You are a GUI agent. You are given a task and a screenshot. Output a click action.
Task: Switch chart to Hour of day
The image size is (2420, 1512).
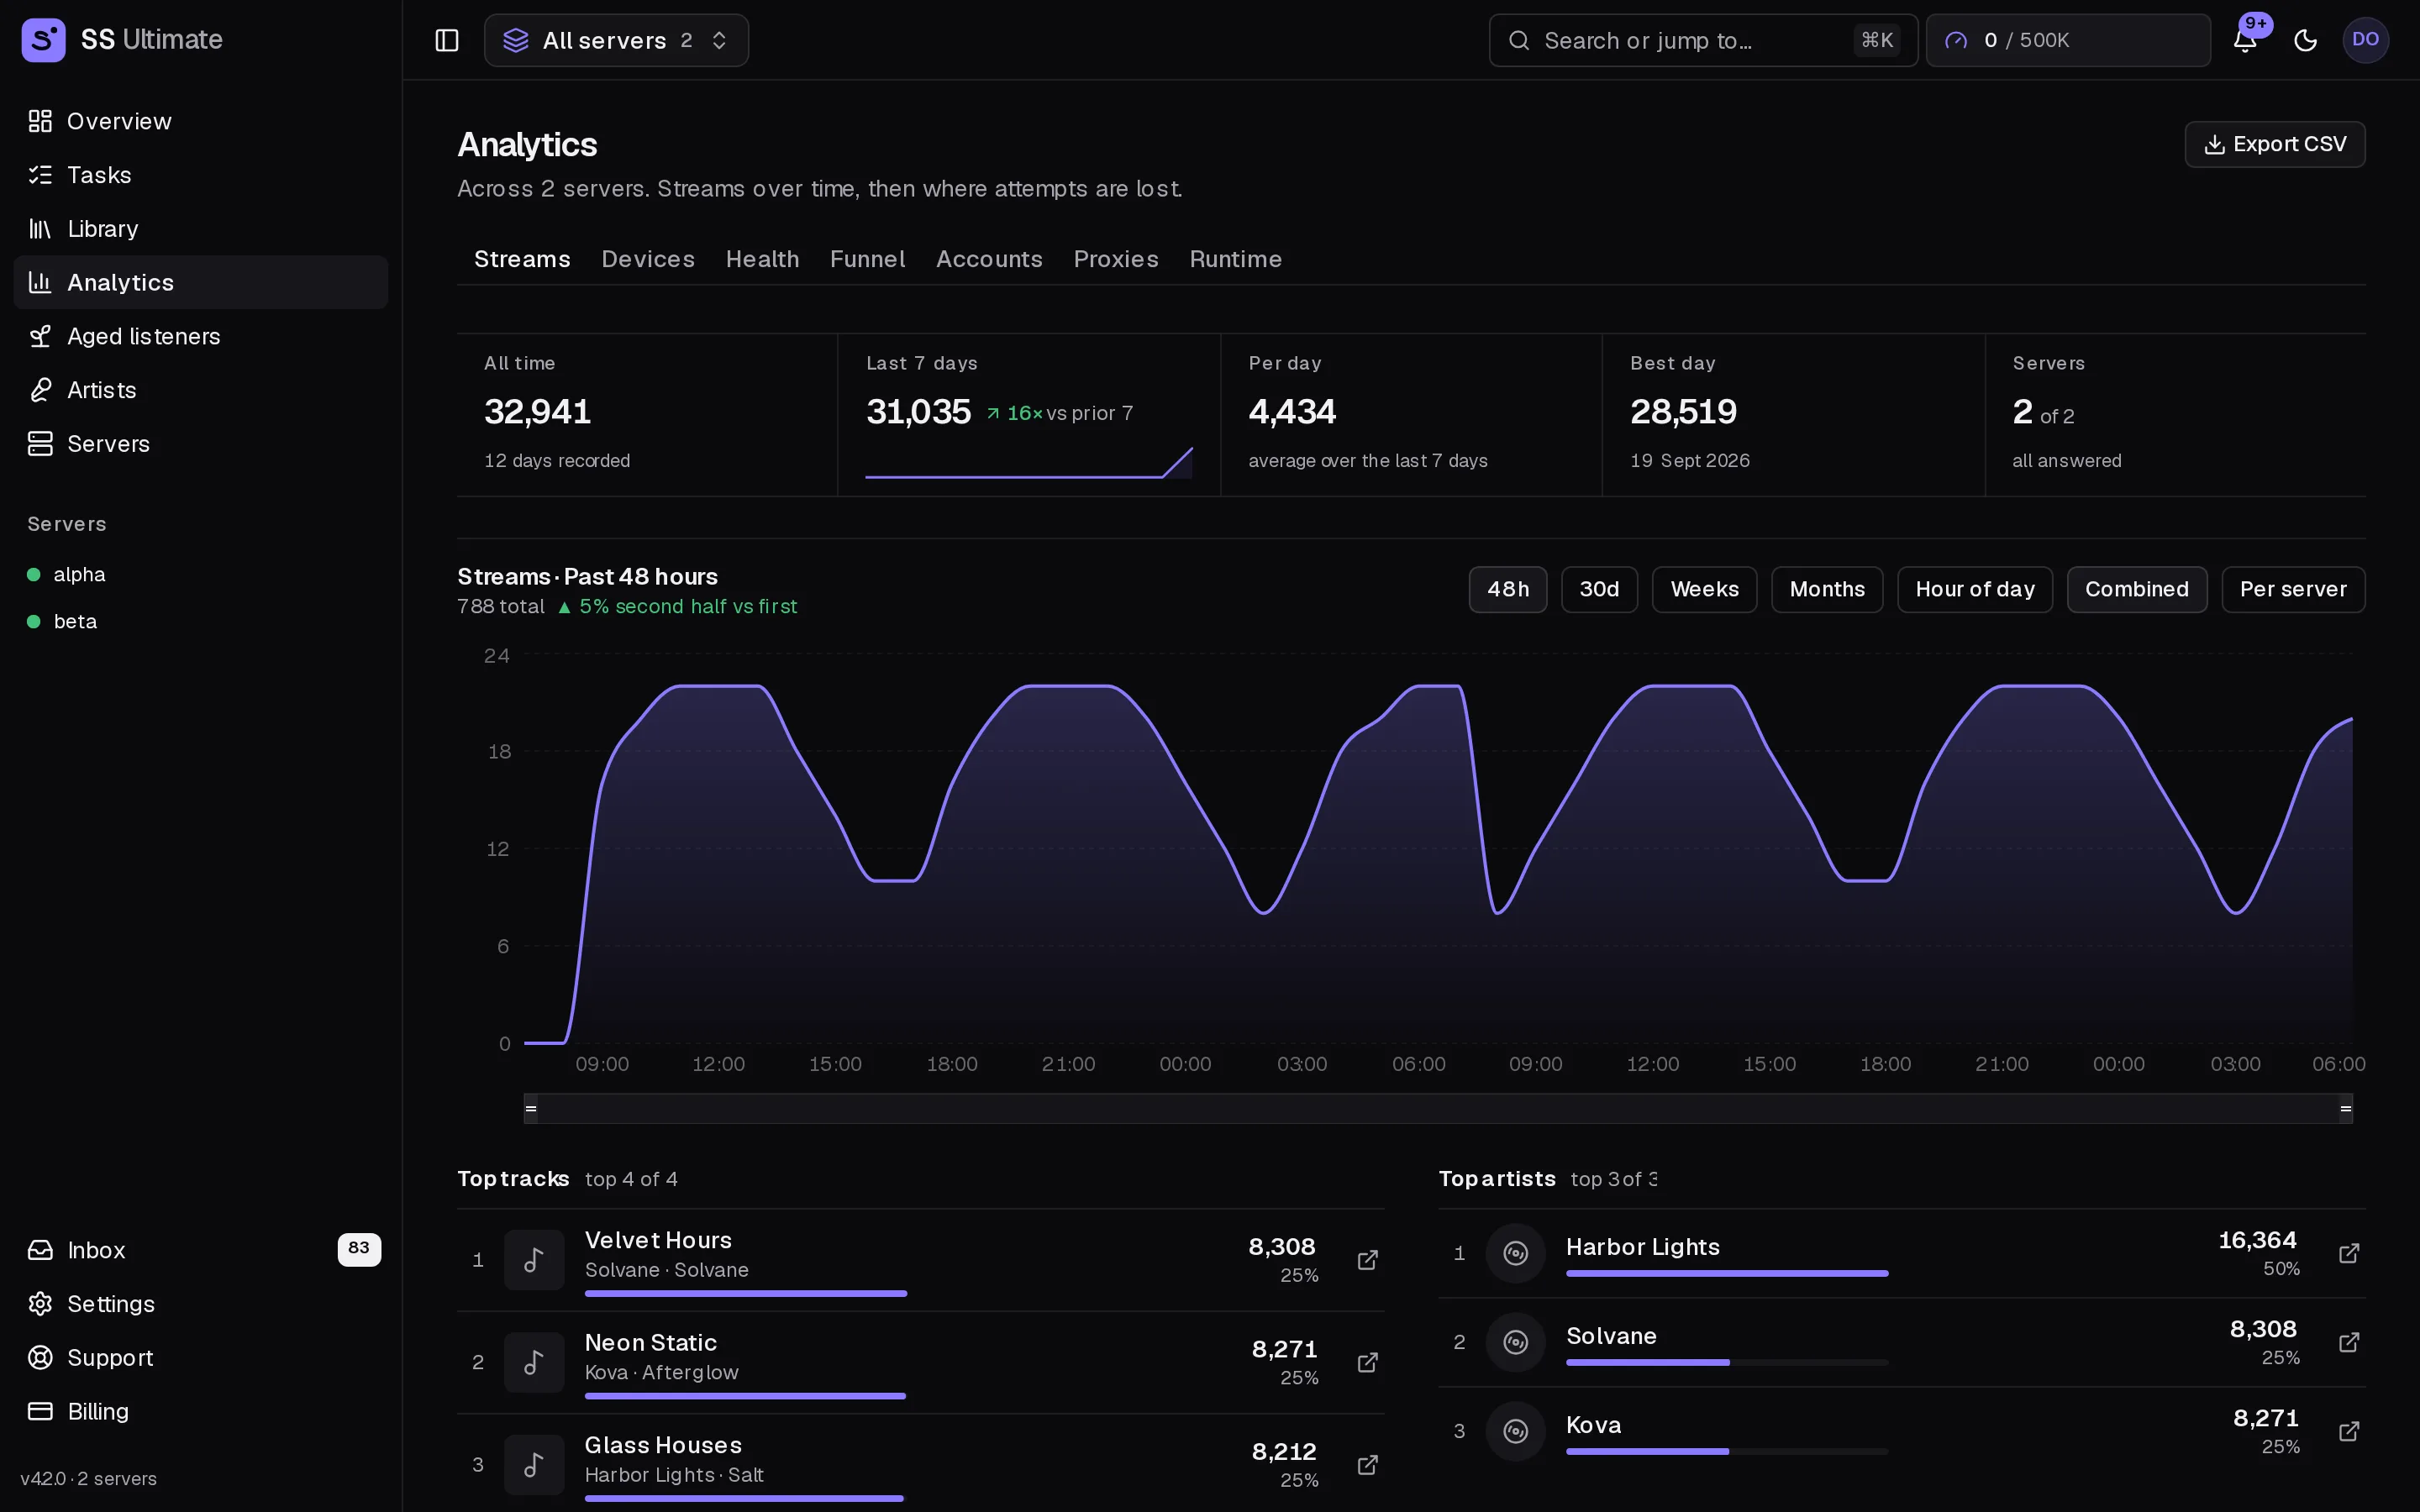(1974, 589)
